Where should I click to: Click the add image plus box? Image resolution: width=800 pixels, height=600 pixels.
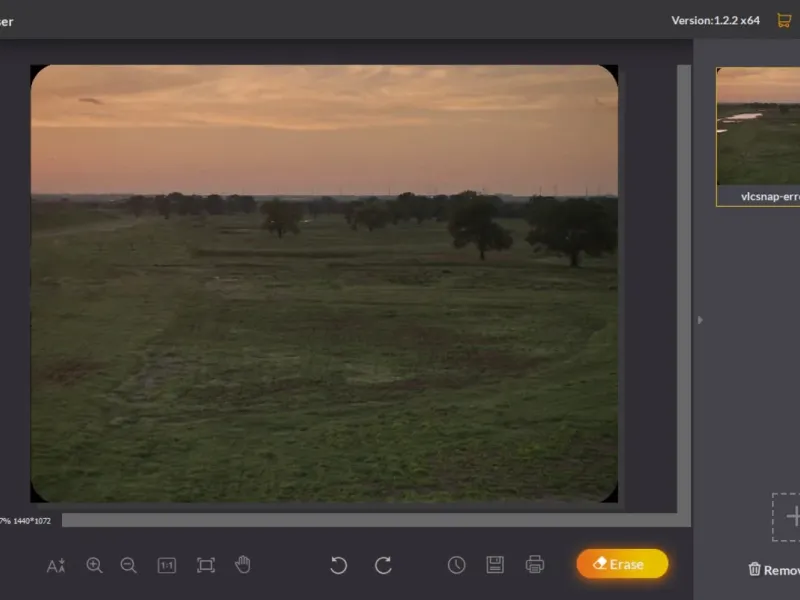point(788,516)
